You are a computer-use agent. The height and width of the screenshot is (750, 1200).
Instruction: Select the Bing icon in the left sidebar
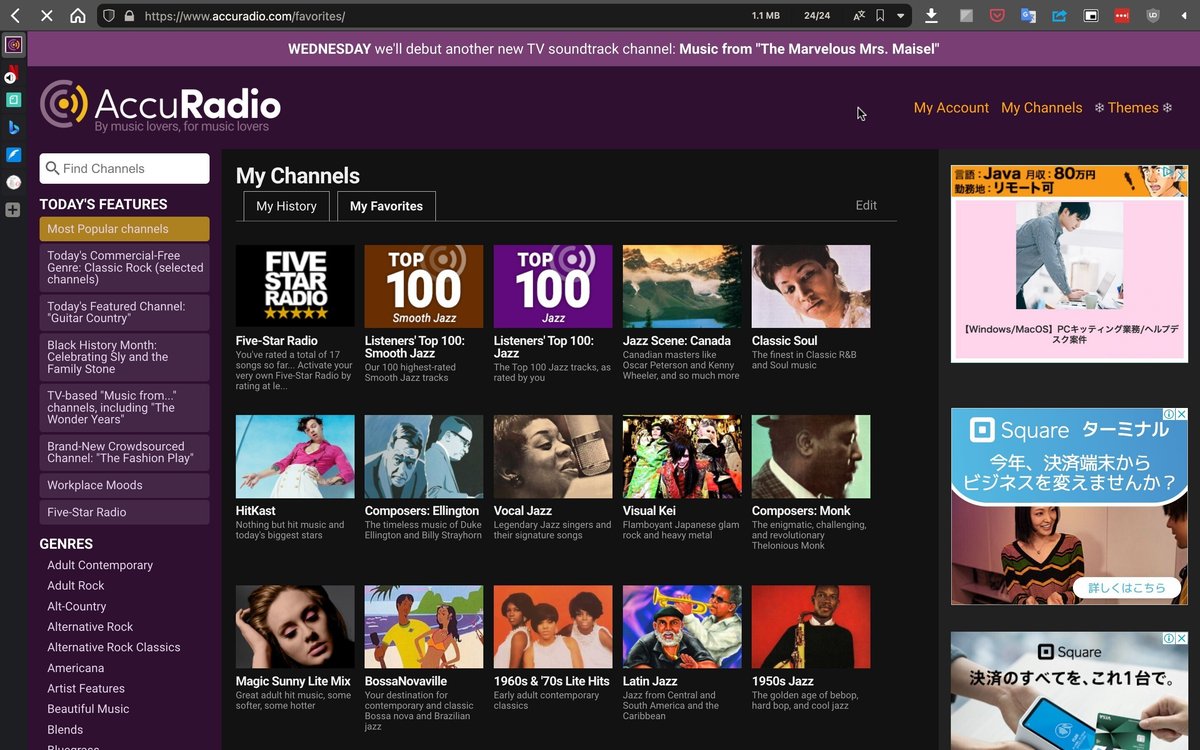coord(14,127)
